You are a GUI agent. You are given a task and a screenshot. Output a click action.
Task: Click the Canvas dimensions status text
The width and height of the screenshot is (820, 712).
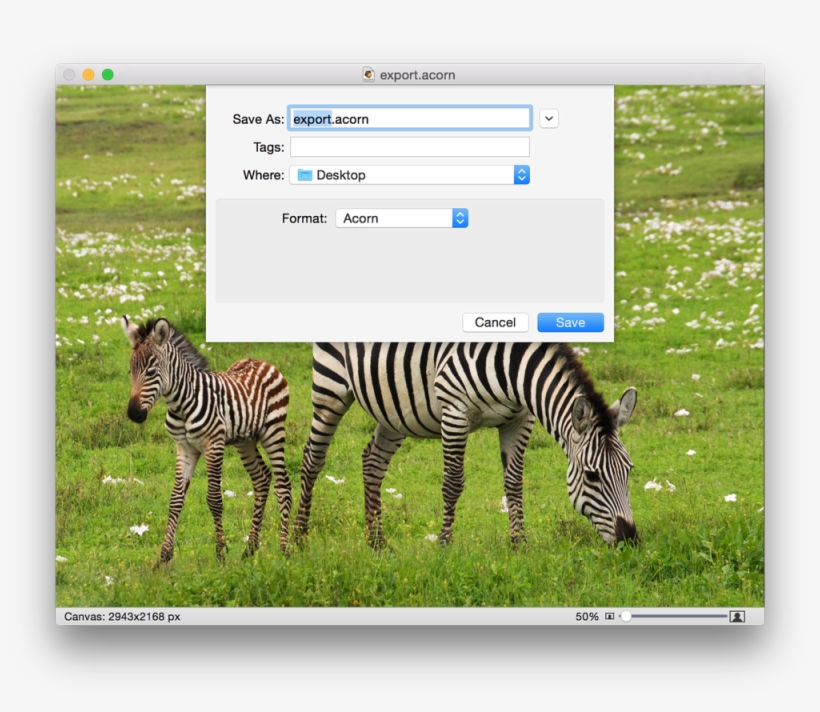(122, 617)
